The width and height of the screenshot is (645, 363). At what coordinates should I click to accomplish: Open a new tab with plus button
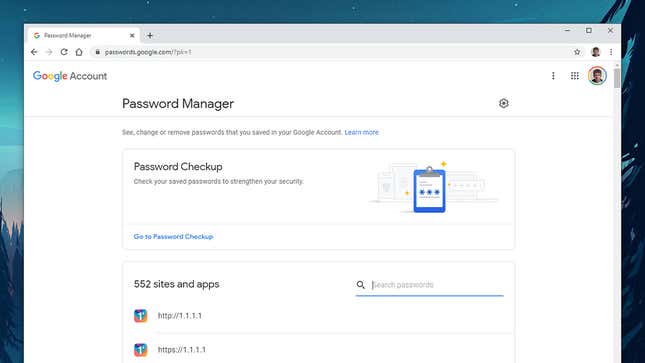tap(150, 35)
